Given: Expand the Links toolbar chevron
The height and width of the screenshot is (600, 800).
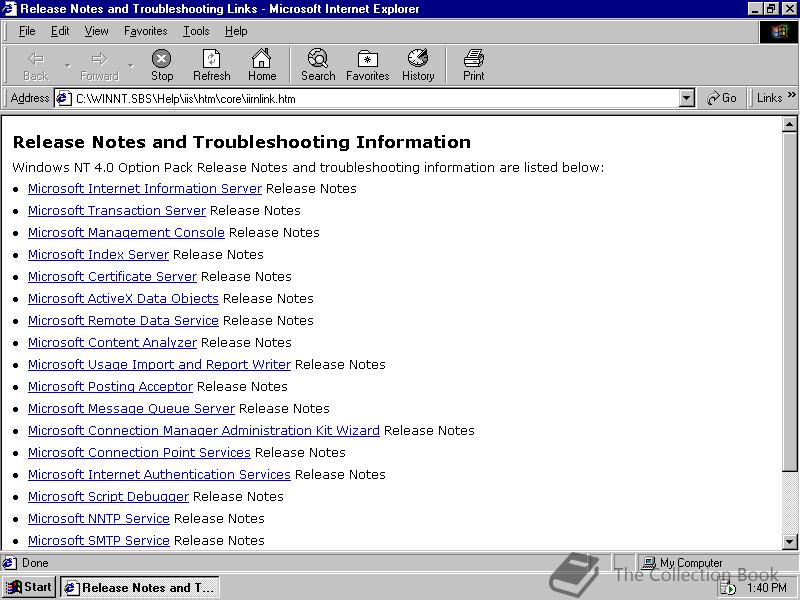Looking at the screenshot, I should coord(791,95).
